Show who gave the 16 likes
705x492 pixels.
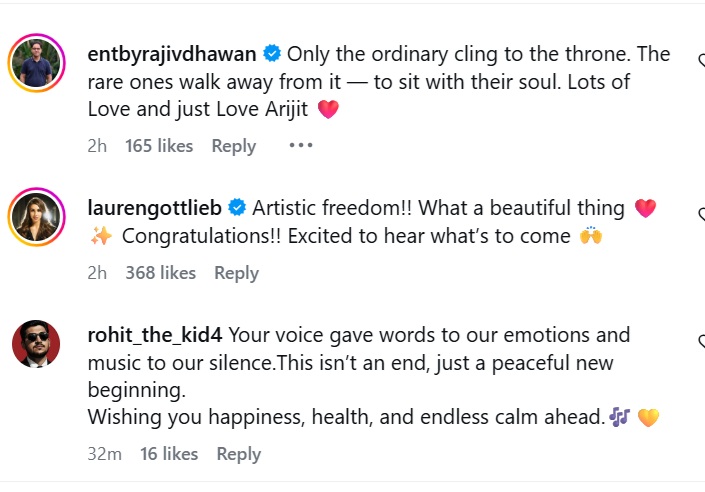click(x=169, y=454)
